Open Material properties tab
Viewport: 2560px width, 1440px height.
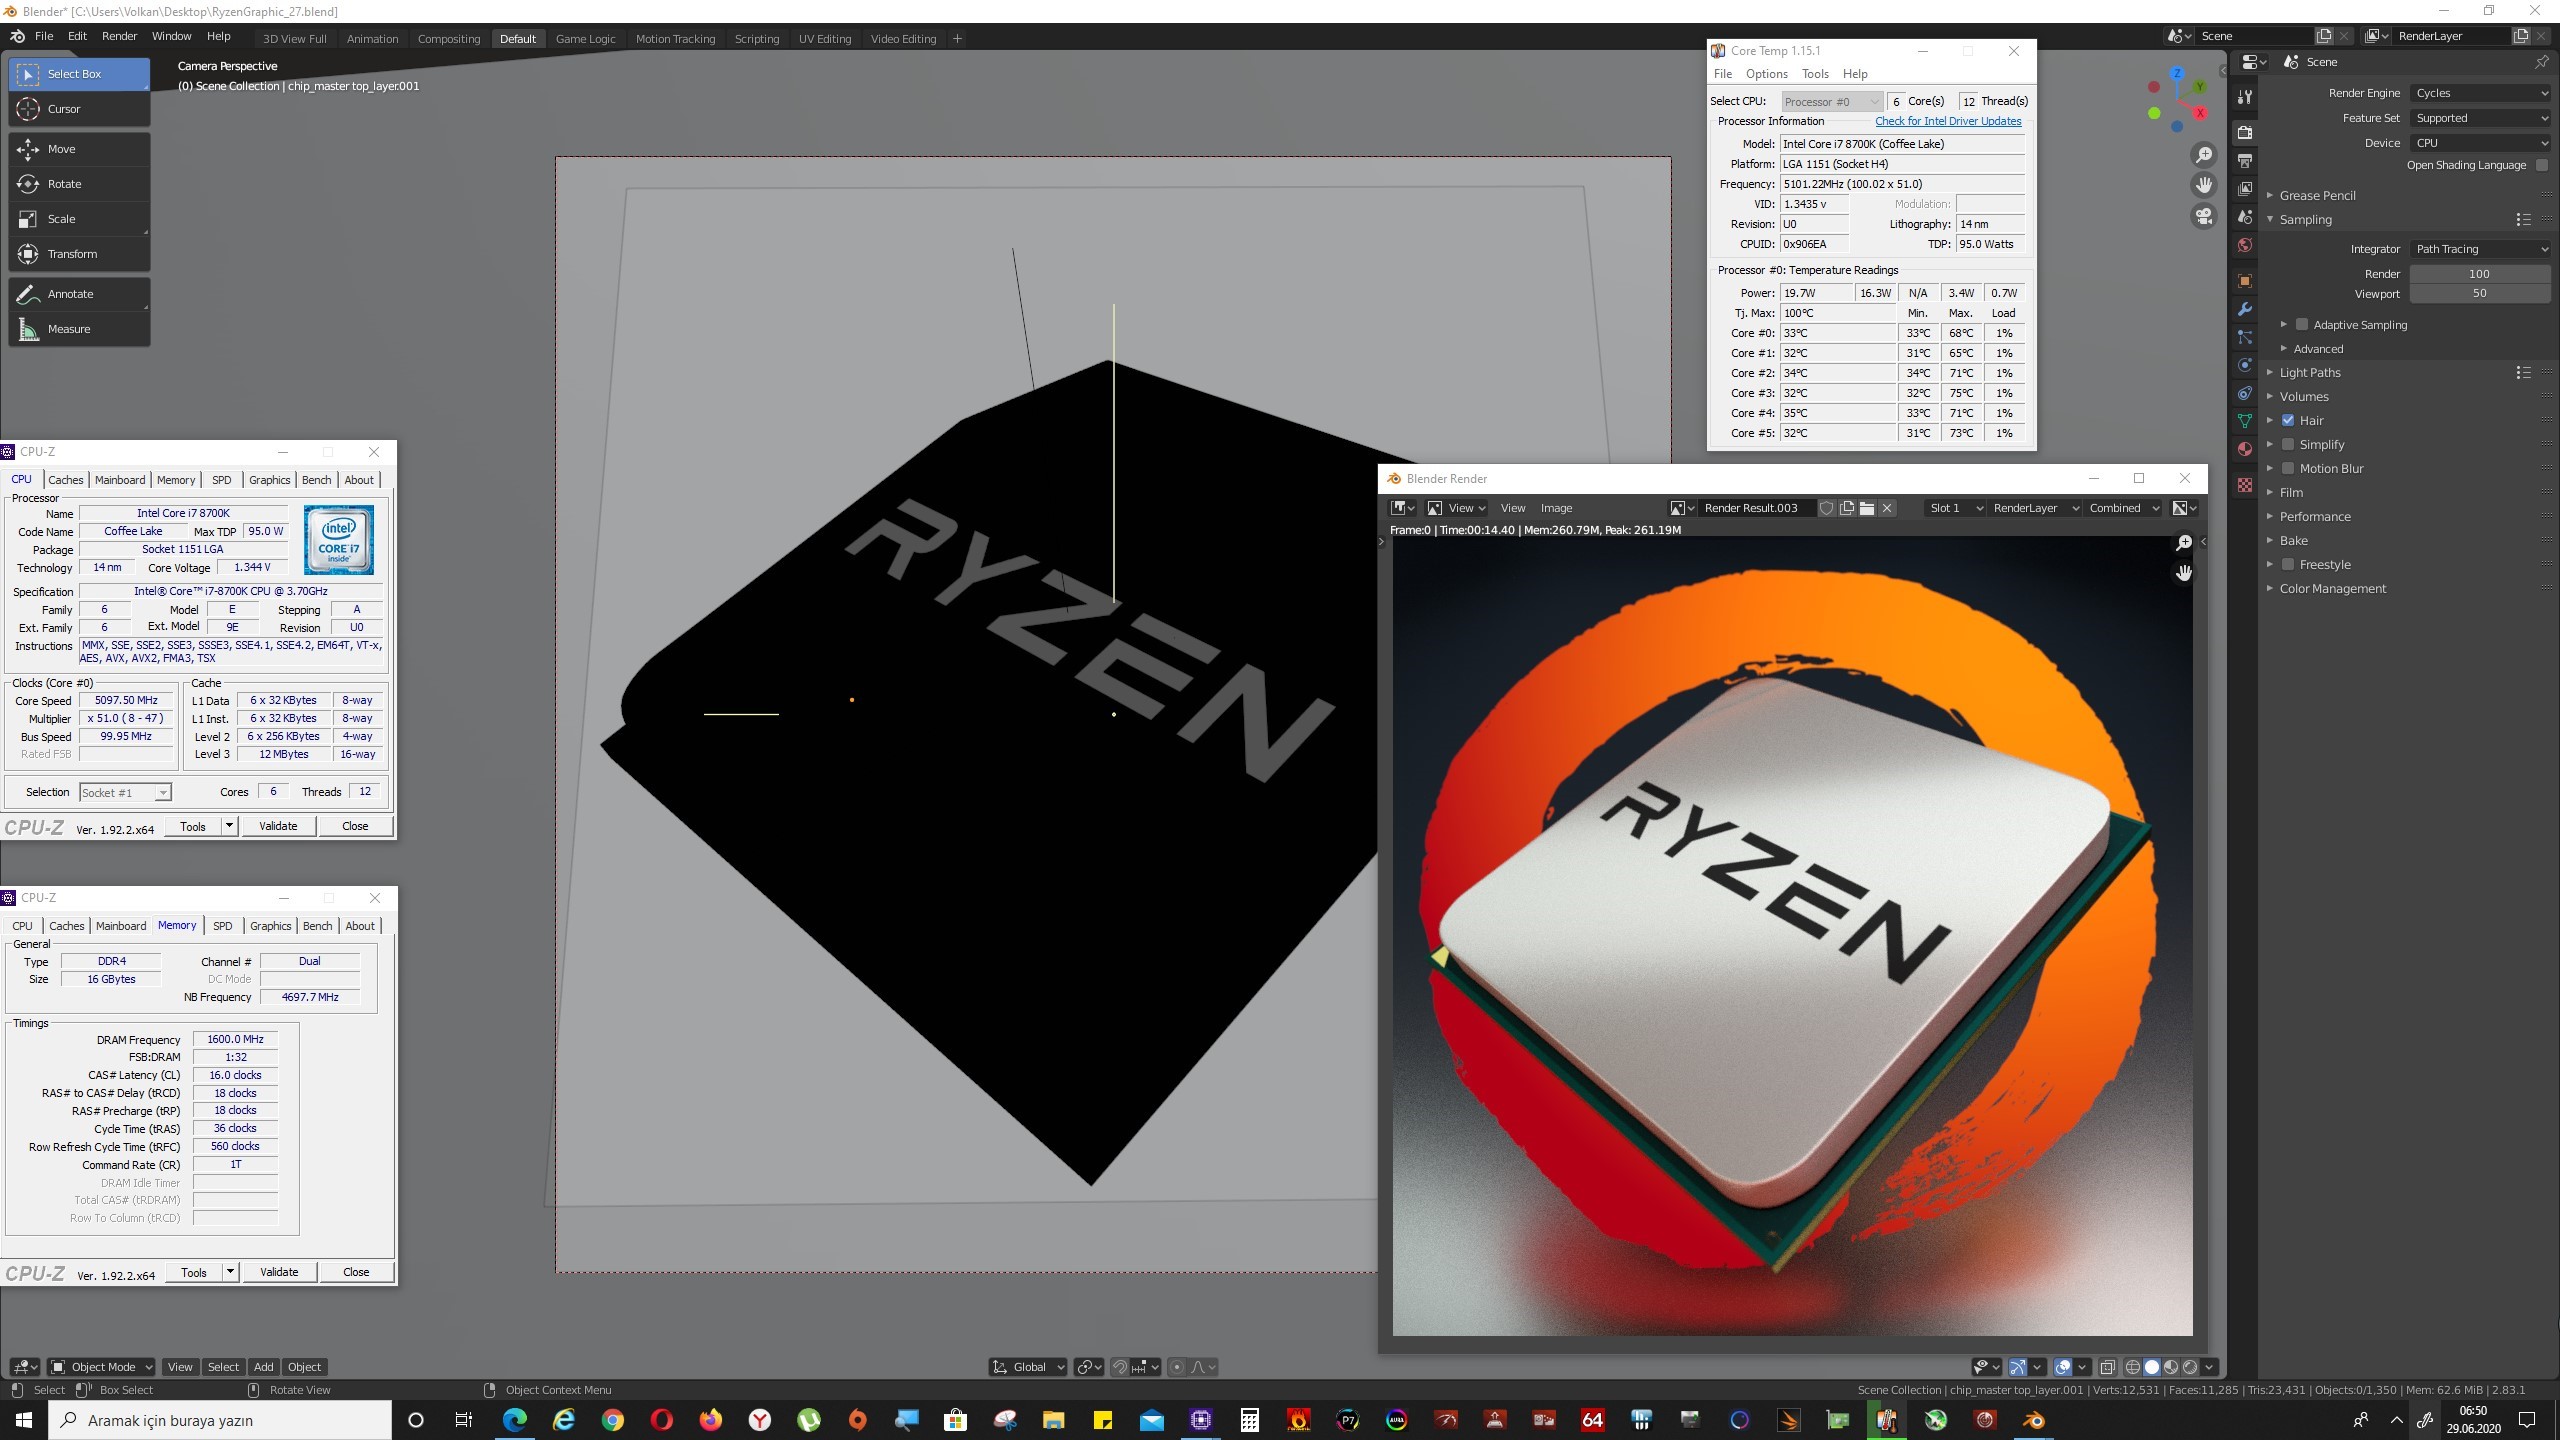(2245, 449)
